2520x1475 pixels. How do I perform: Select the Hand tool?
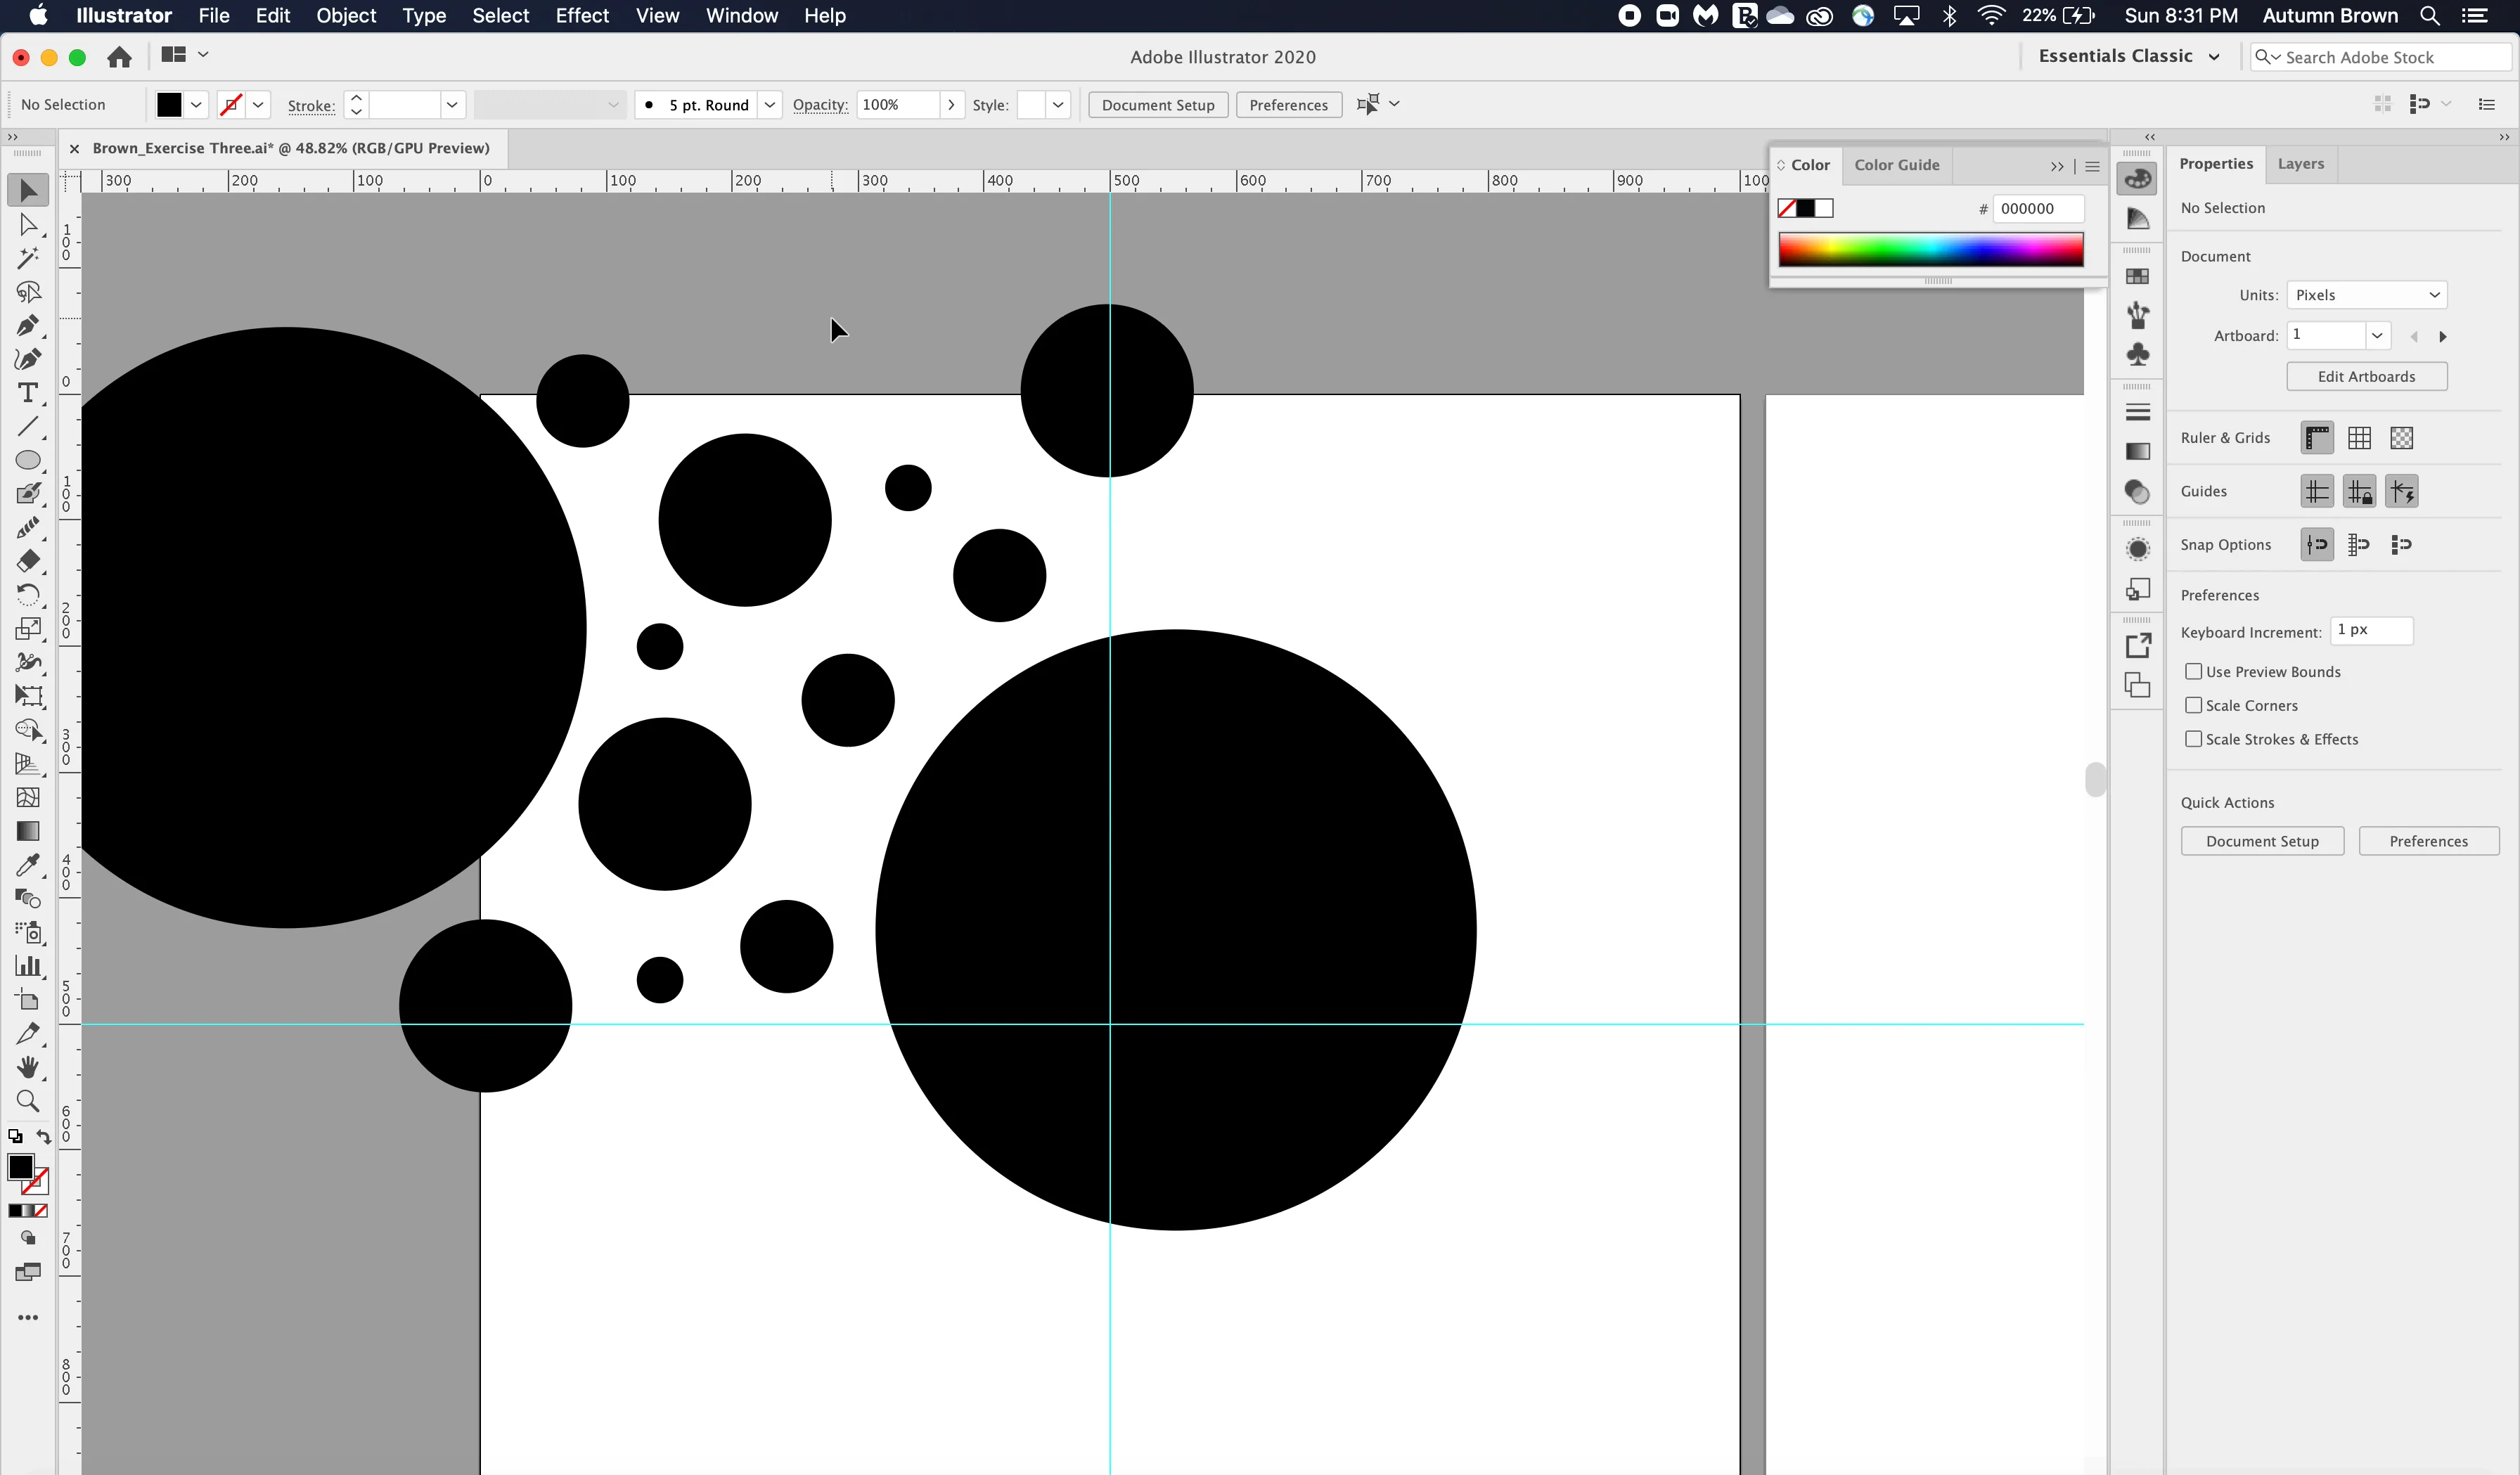pyautogui.click(x=28, y=1067)
